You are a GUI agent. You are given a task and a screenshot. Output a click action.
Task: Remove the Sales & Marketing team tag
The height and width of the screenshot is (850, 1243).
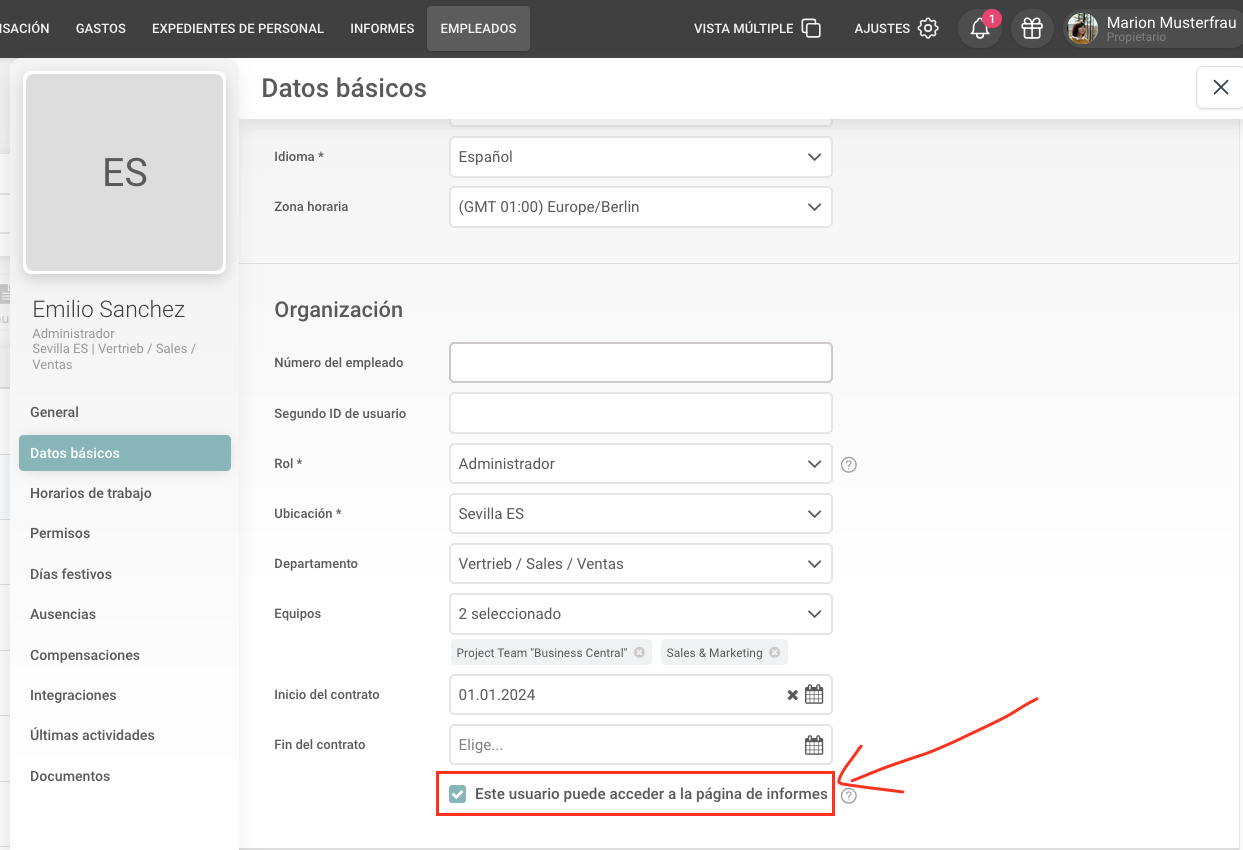tap(774, 653)
